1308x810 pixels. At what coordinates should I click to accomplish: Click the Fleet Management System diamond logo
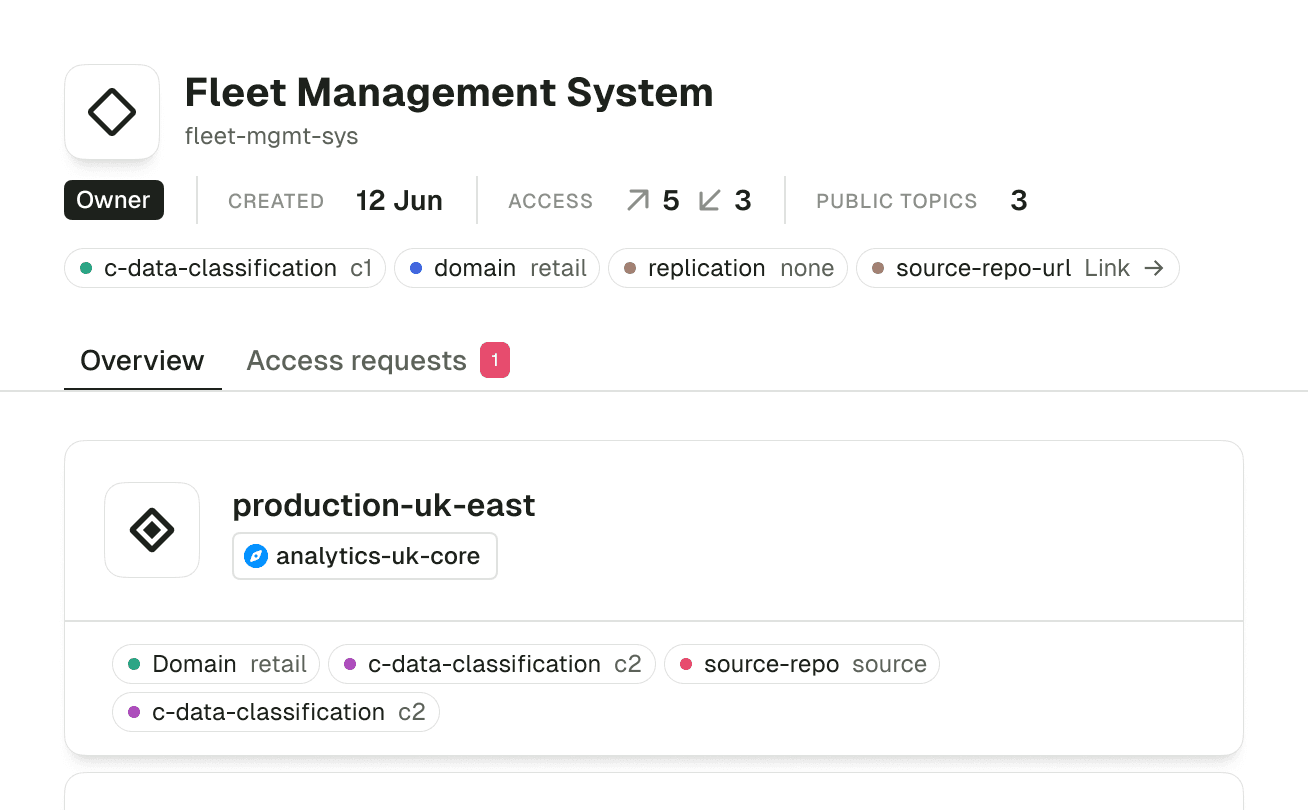pos(112,112)
